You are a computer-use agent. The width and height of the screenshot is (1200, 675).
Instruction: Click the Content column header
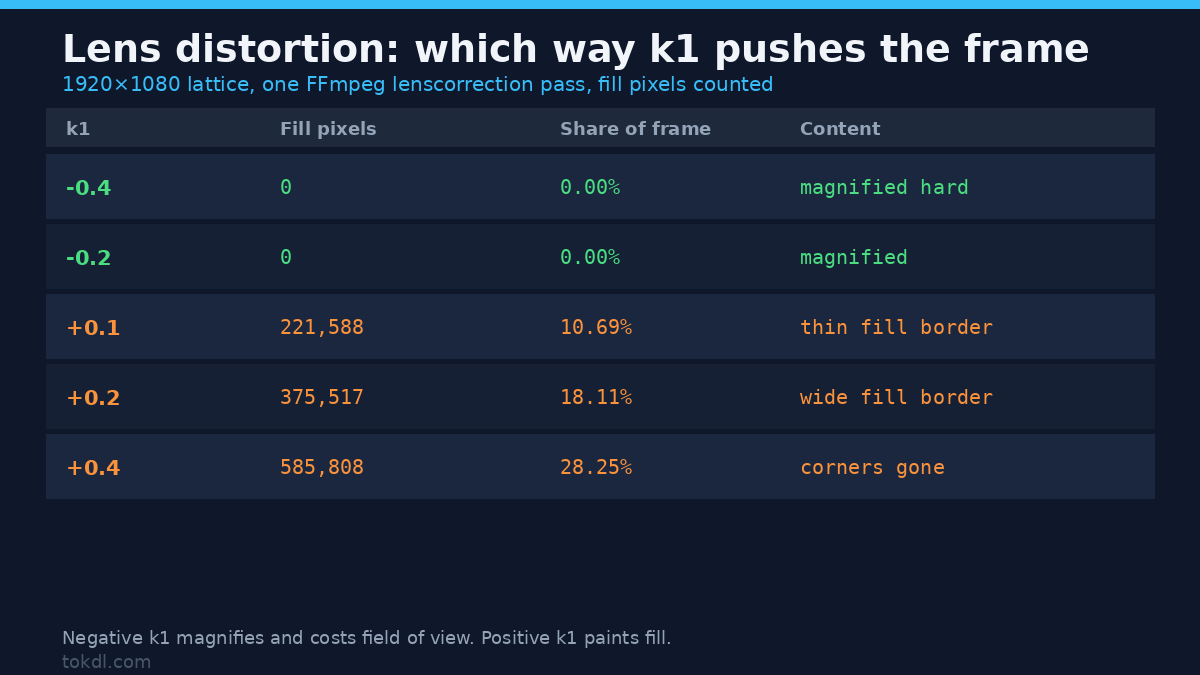840,129
